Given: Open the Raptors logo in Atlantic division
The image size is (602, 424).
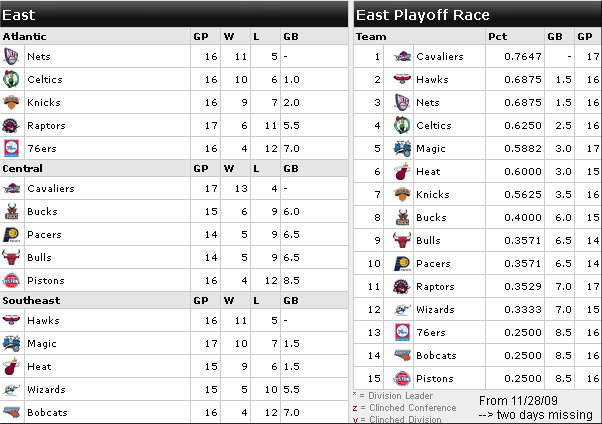Looking at the screenshot, I should point(11,126).
